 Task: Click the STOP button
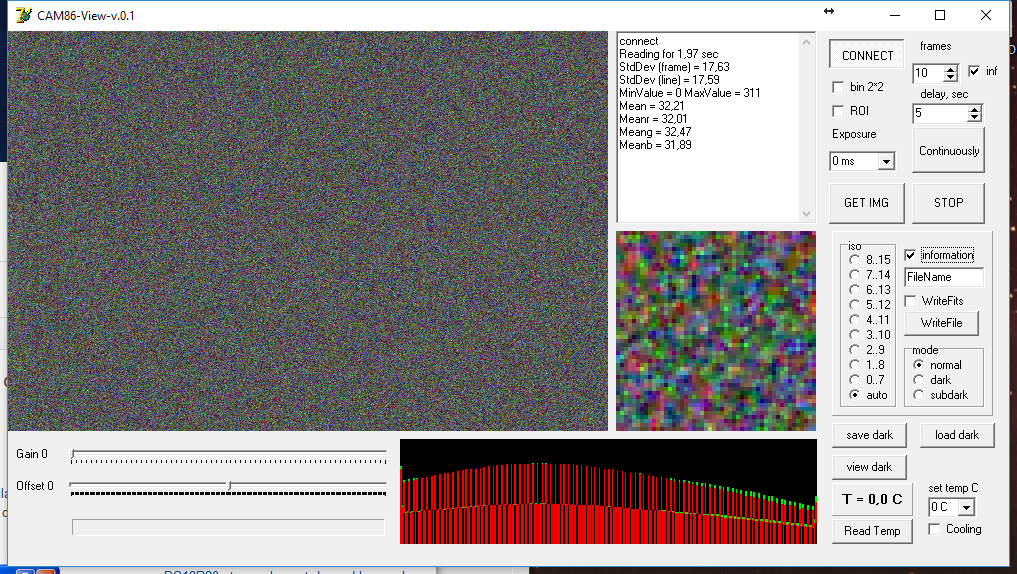948,203
